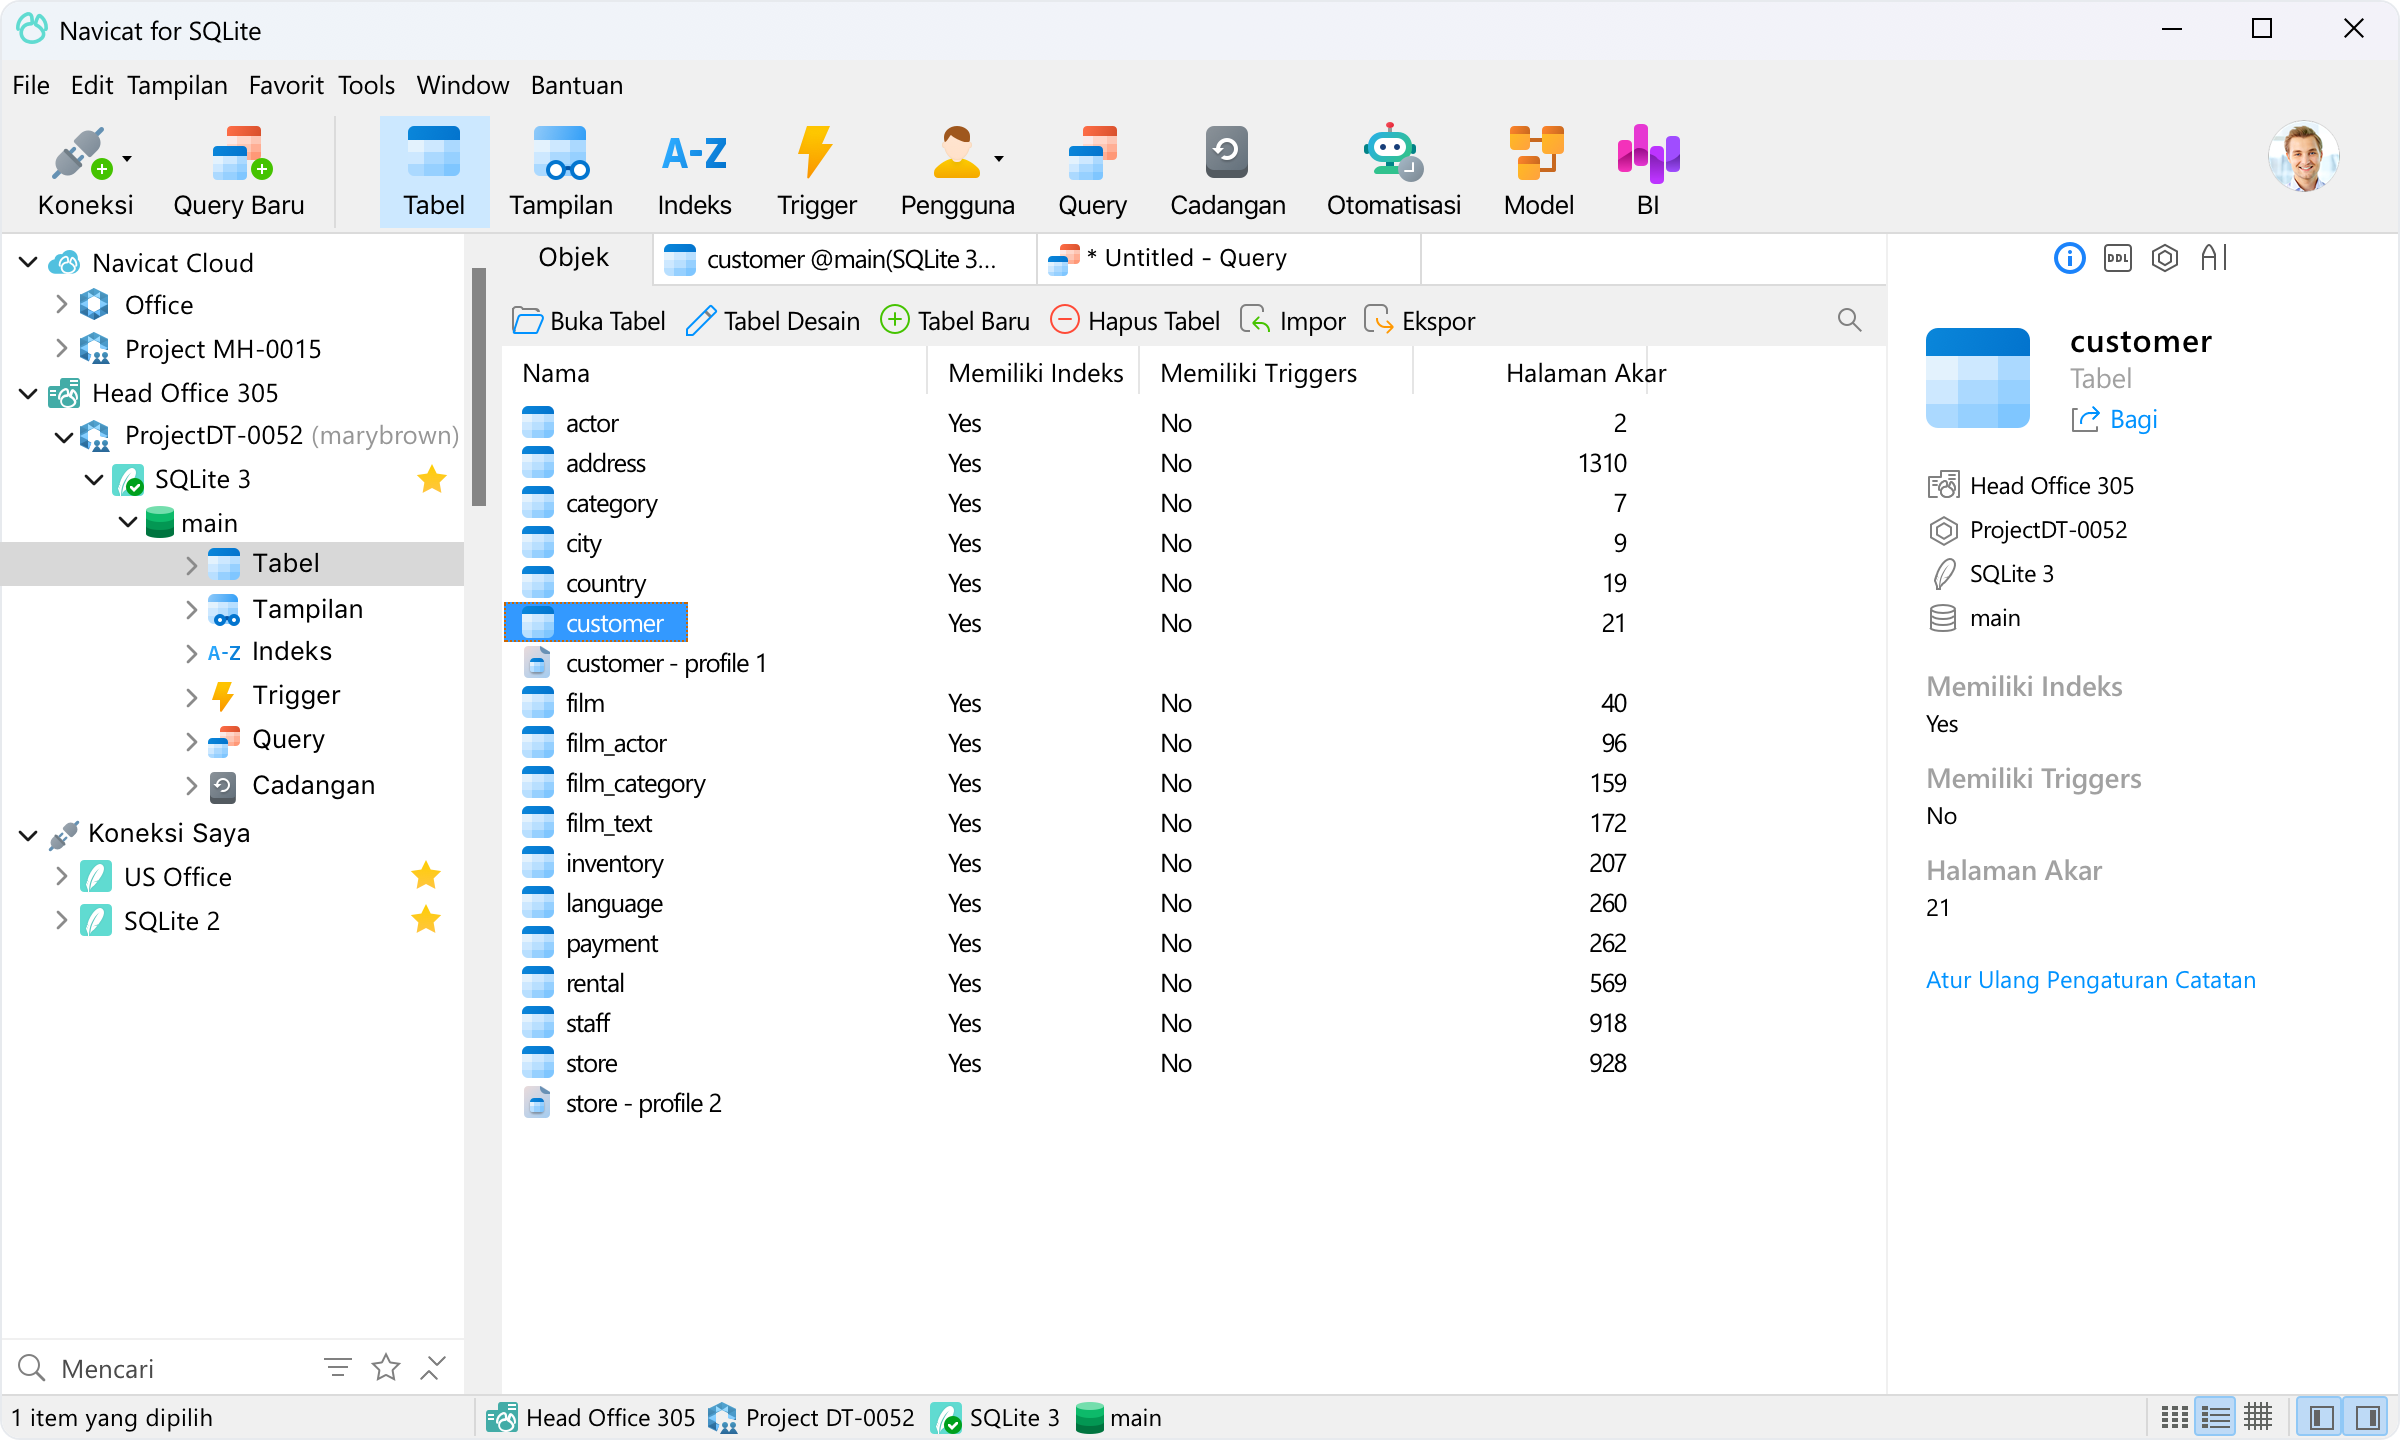The width and height of the screenshot is (2400, 1440).
Task: Create a Query Baru from toolbar
Action: (239, 172)
